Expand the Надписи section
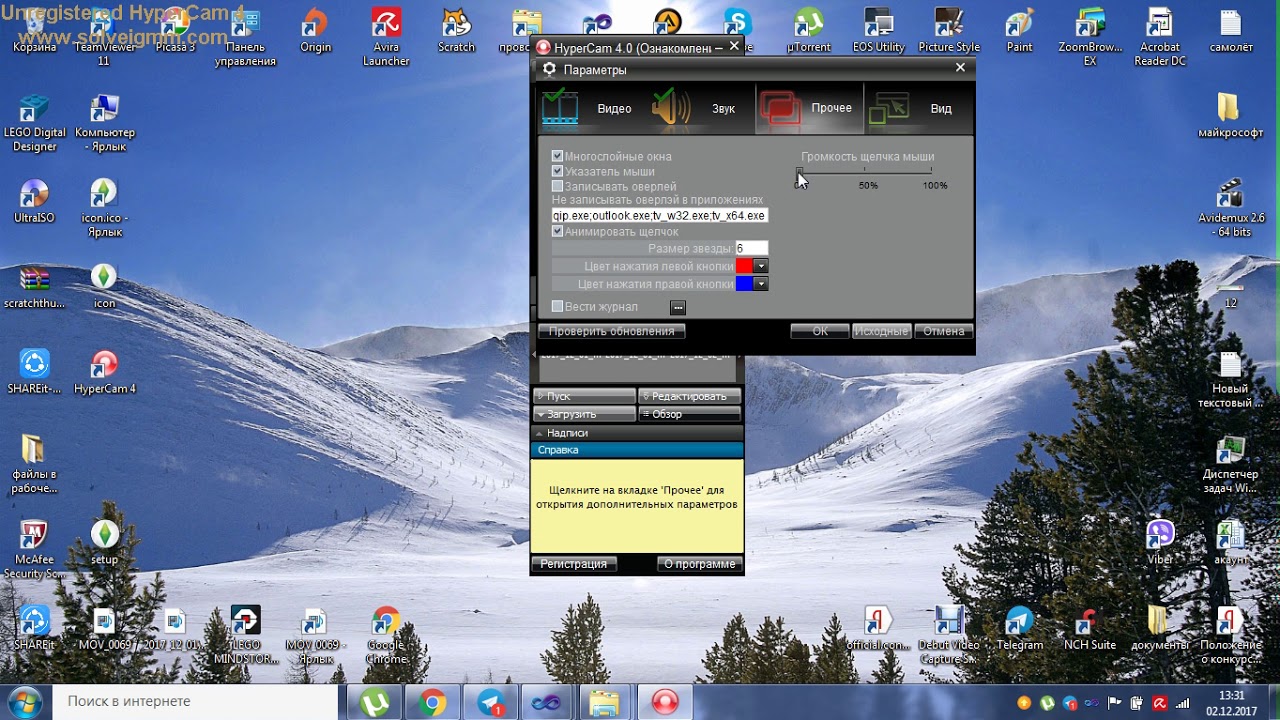 click(x=637, y=433)
